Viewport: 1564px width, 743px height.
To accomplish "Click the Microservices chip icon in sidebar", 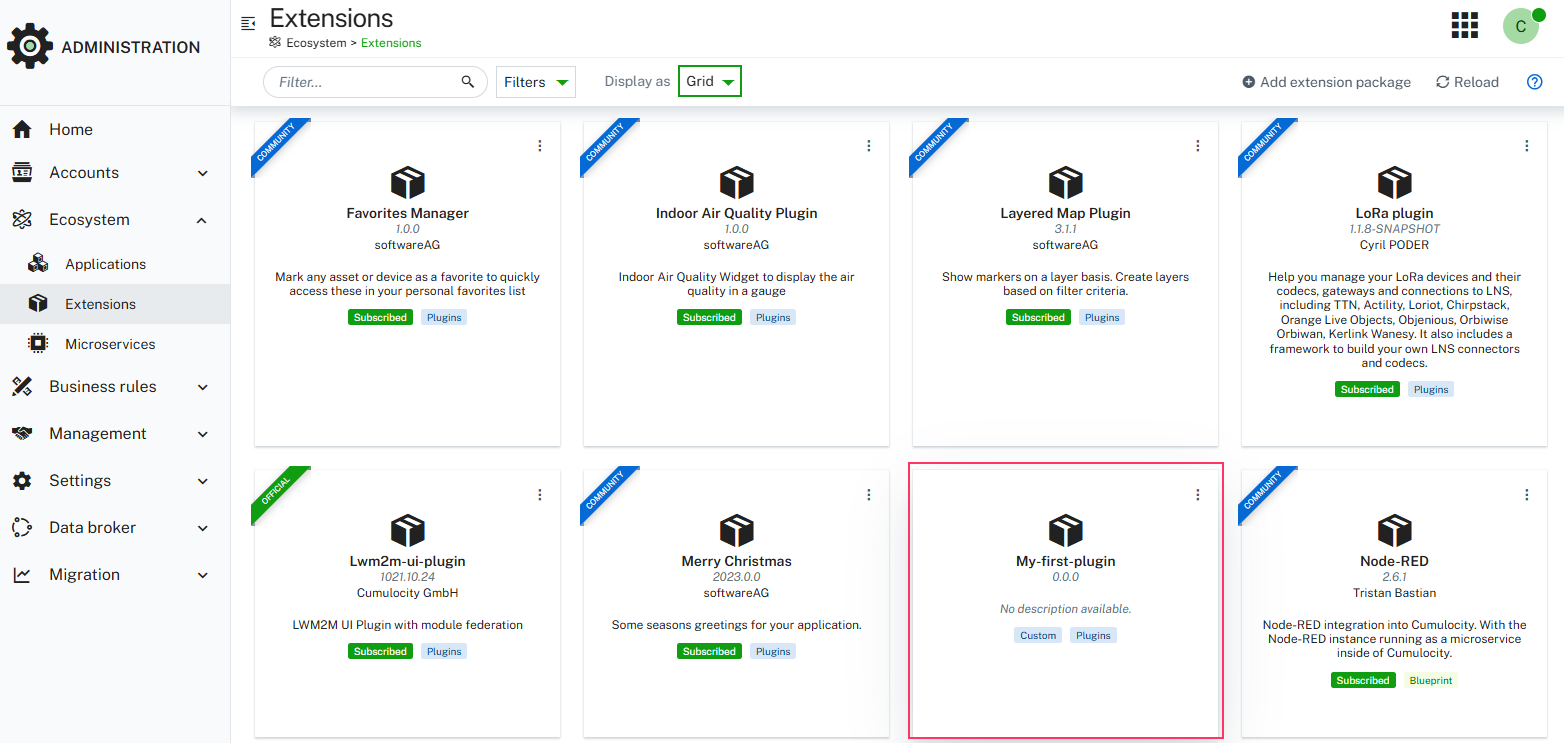I will [38, 344].
